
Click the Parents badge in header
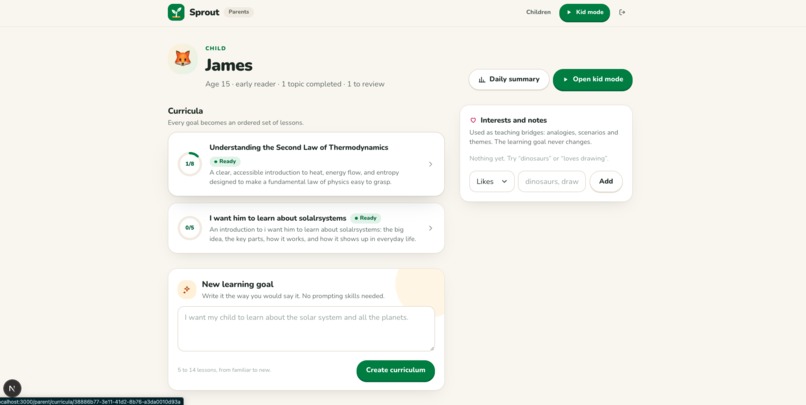pyautogui.click(x=239, y=12)
